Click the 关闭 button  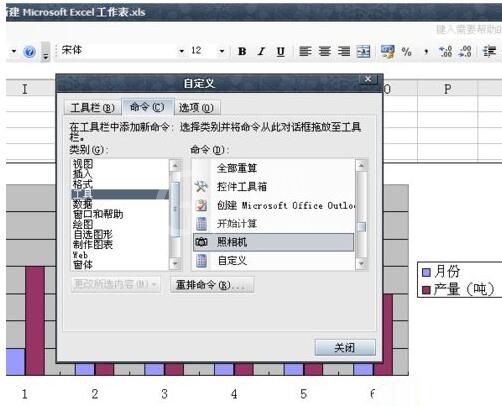click(x=345, y=348)
